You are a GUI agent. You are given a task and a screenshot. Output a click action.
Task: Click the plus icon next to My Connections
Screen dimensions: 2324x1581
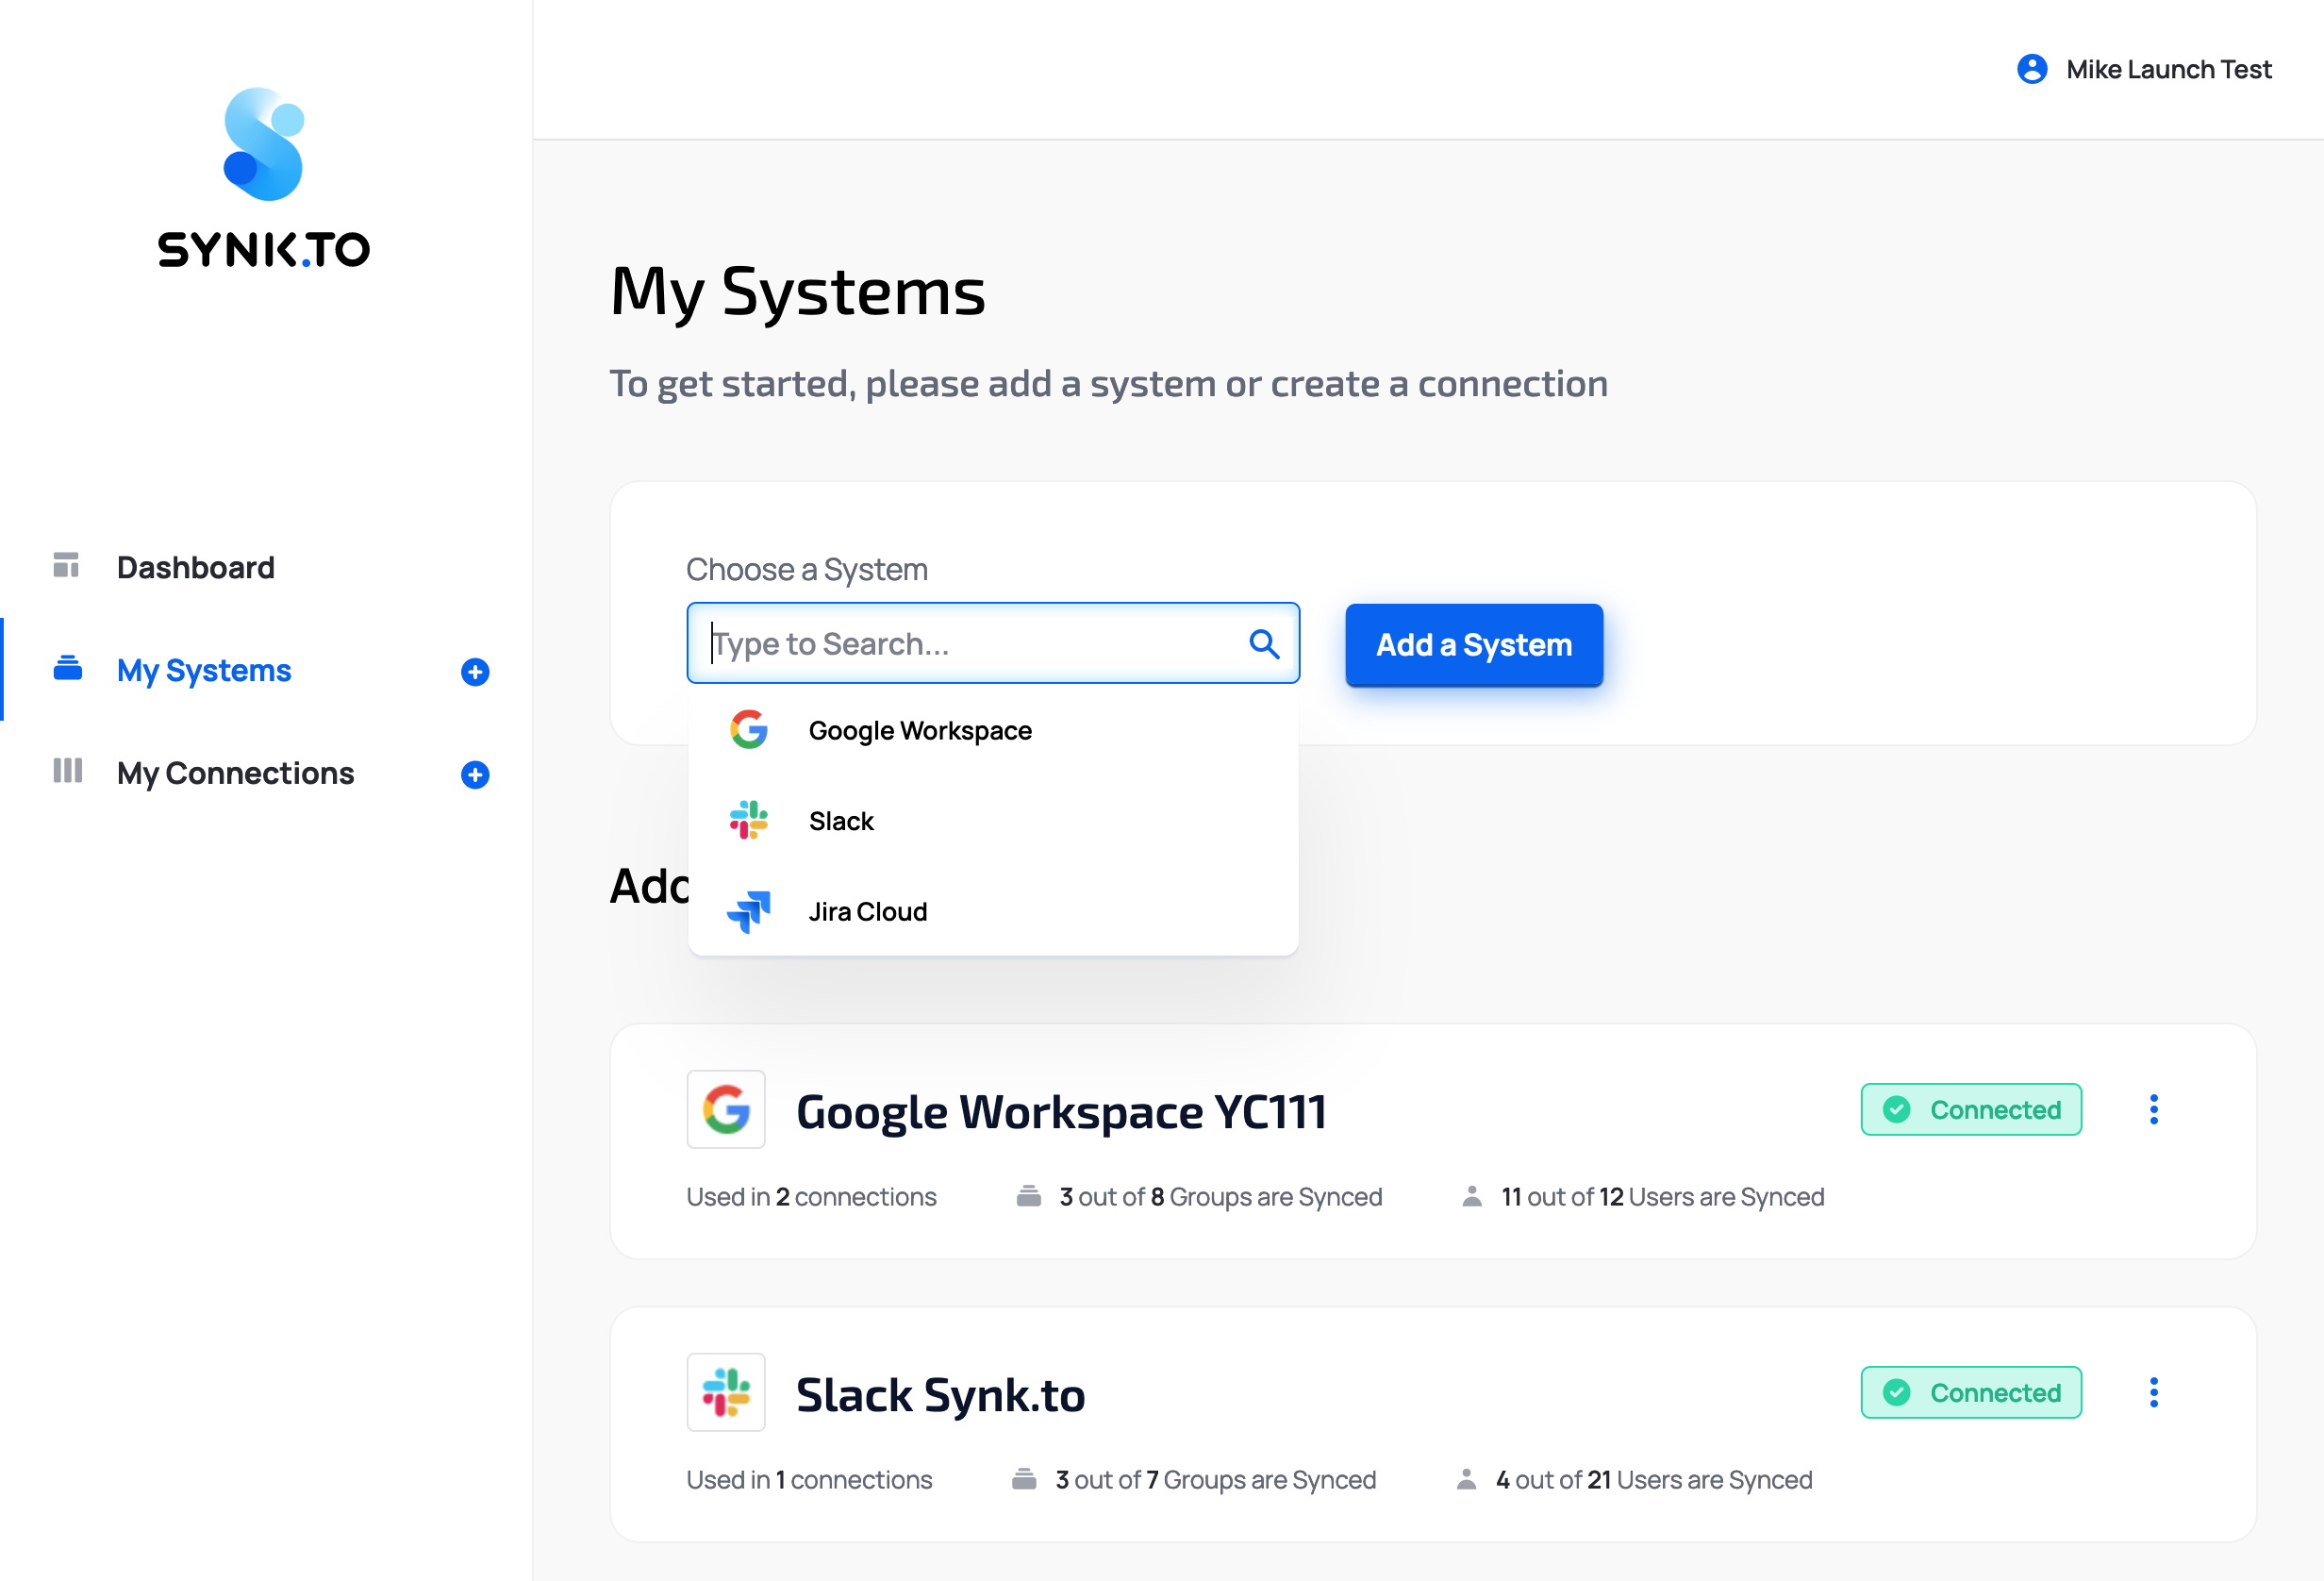click(x=475, y=775)
